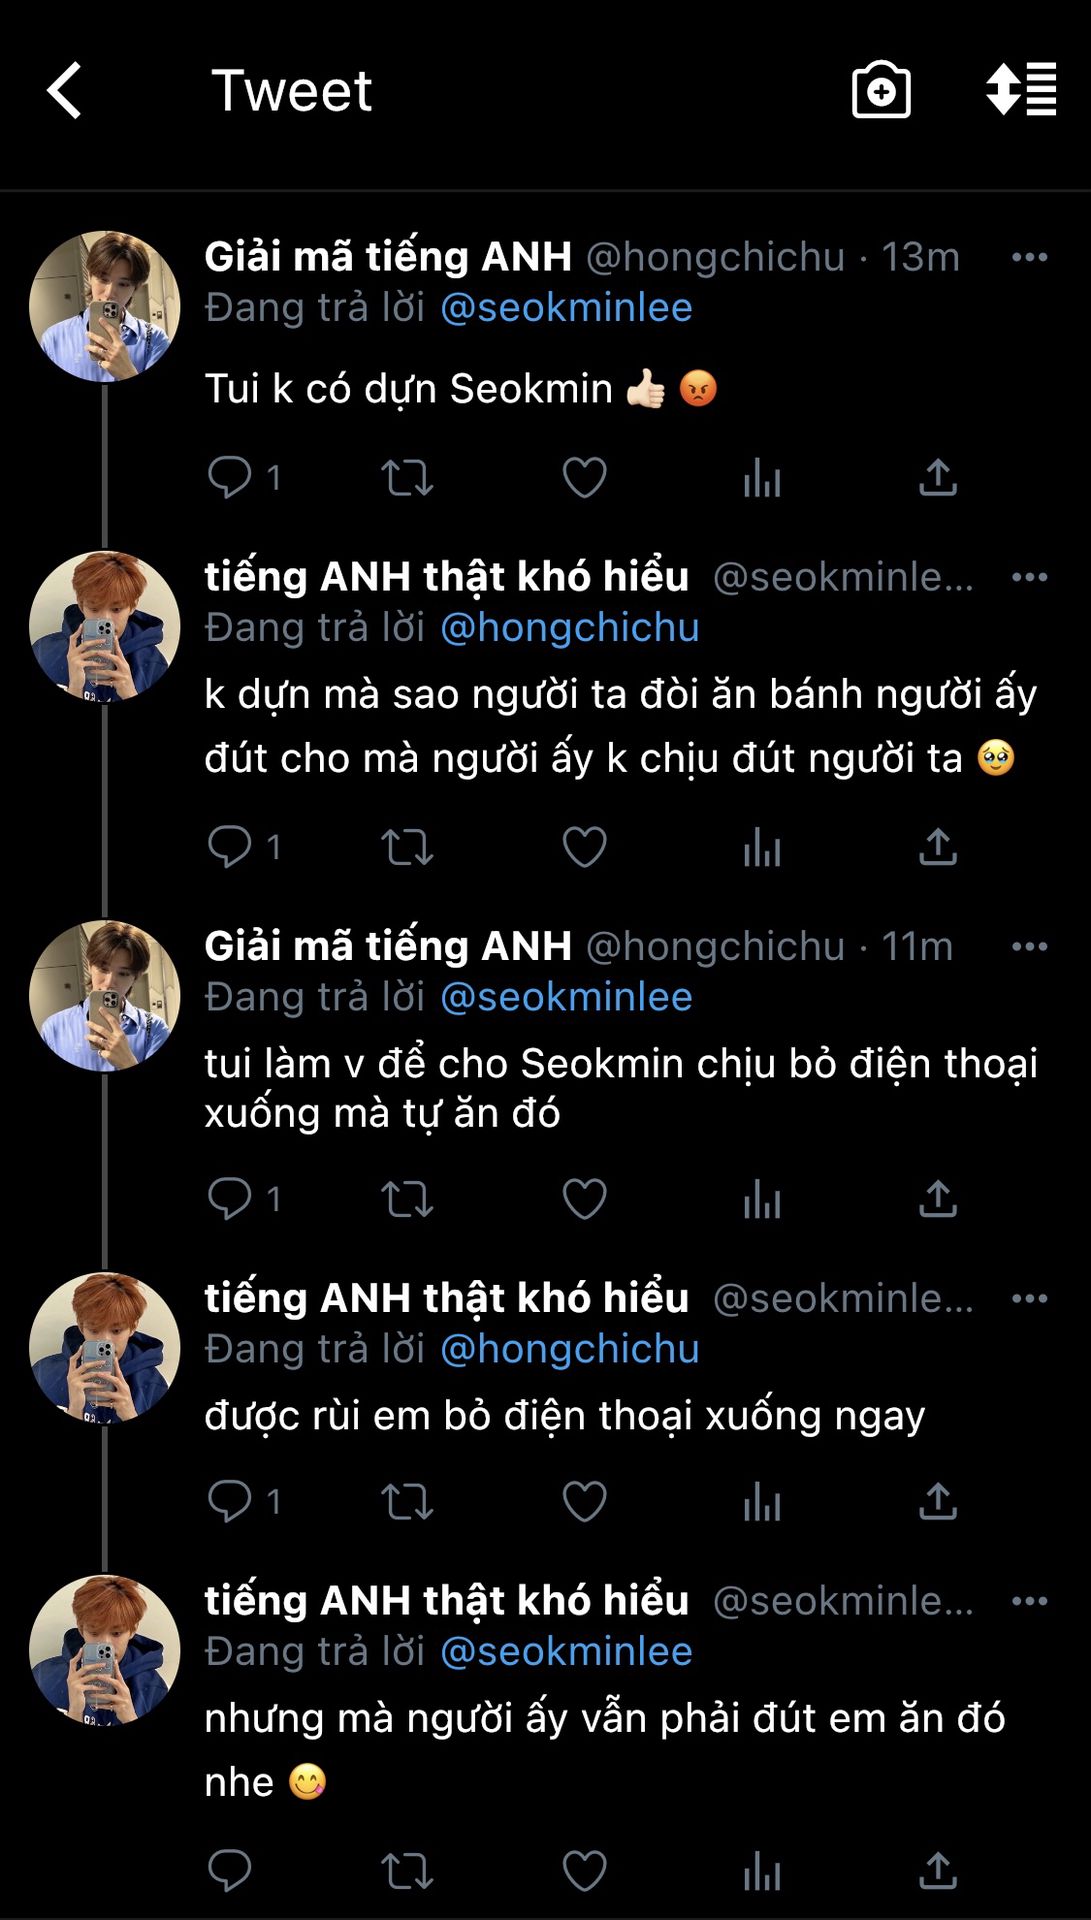1091x1920 pixels.
Task: Share the last tweet ending with 'nhe'
Action: click(x=938, y=1870)
